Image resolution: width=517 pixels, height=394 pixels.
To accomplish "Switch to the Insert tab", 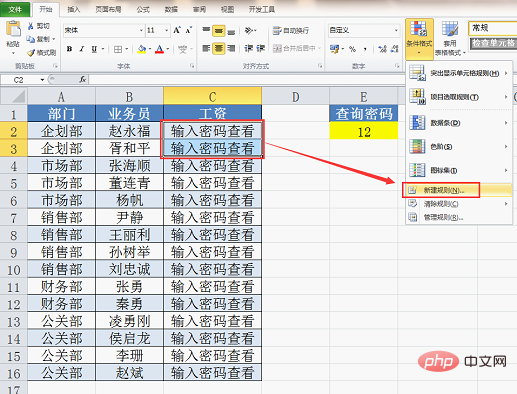I will [x=74, y=9].
